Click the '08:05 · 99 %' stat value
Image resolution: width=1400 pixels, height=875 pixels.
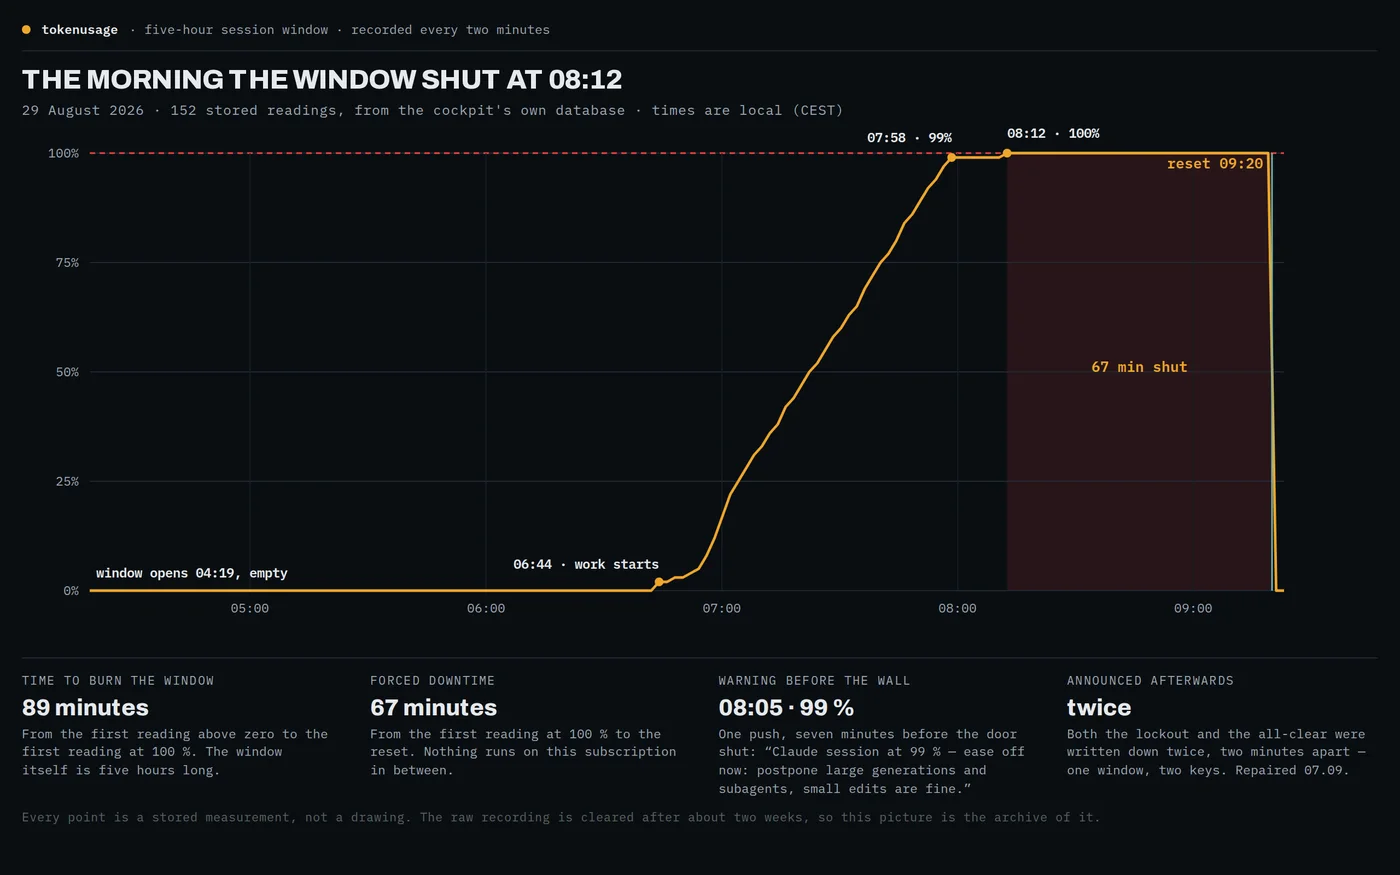786,707
